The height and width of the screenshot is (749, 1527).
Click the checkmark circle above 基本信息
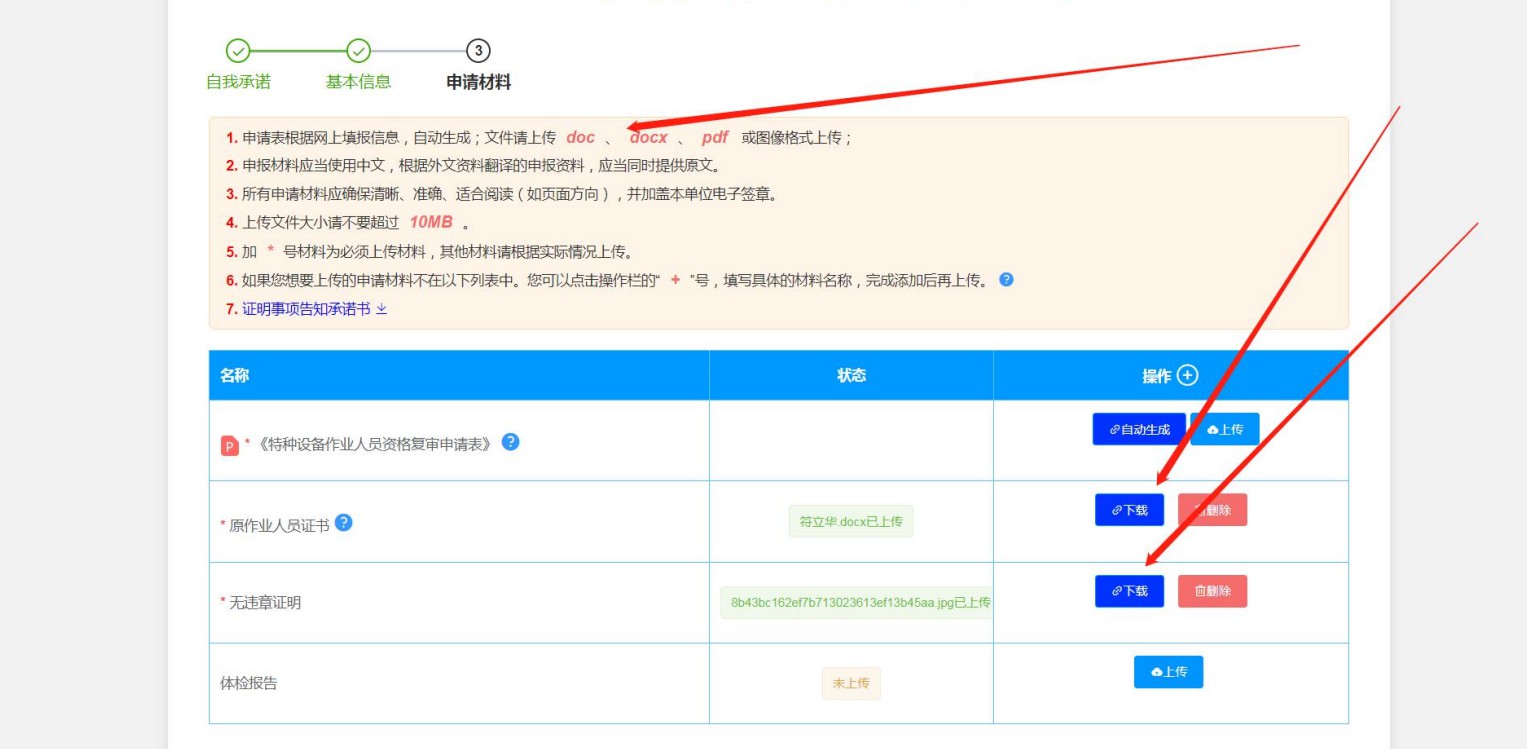(358, 51)
